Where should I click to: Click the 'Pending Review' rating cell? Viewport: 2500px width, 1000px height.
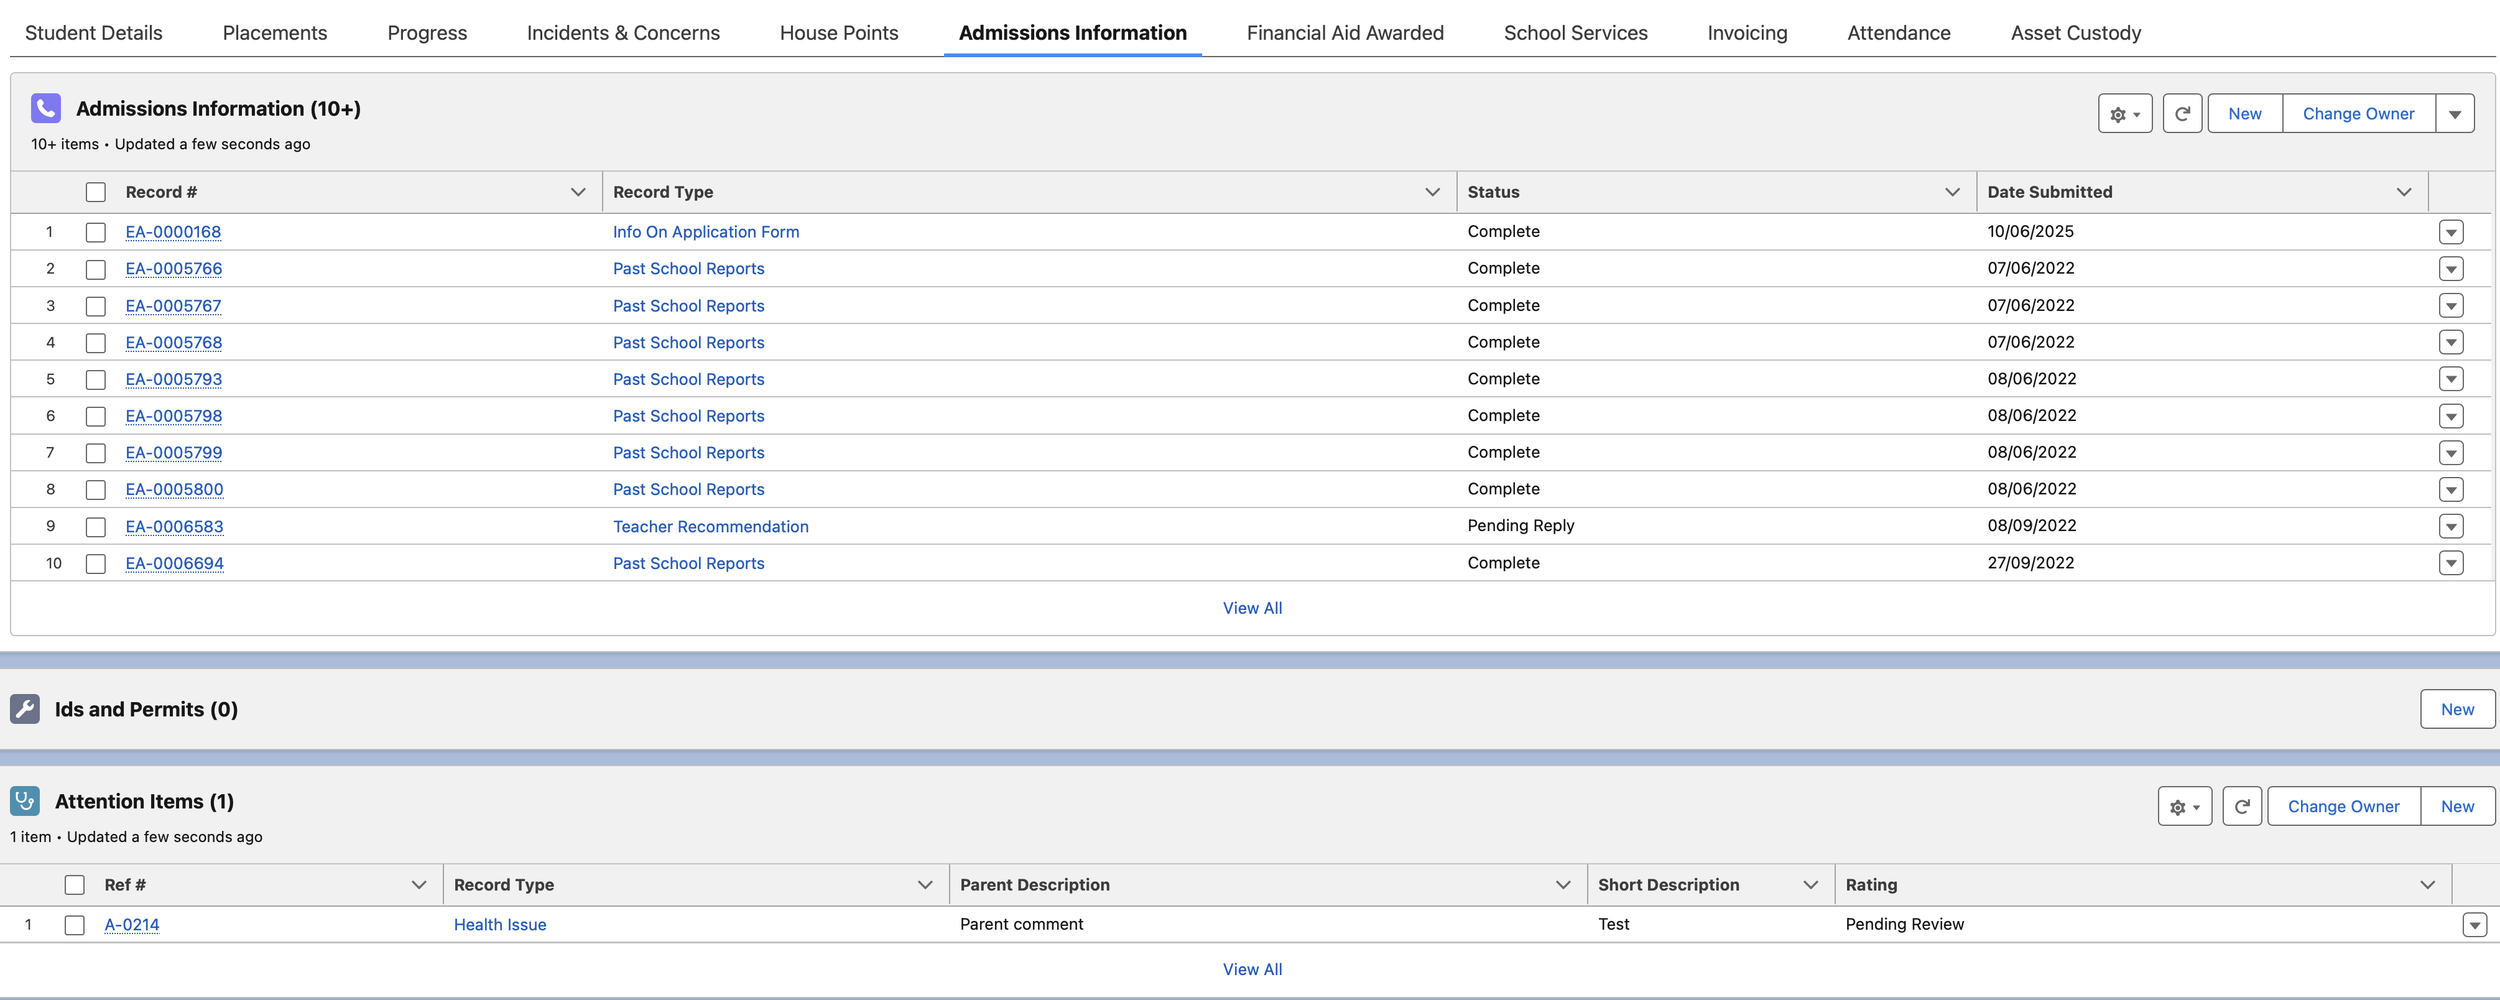1904,925
